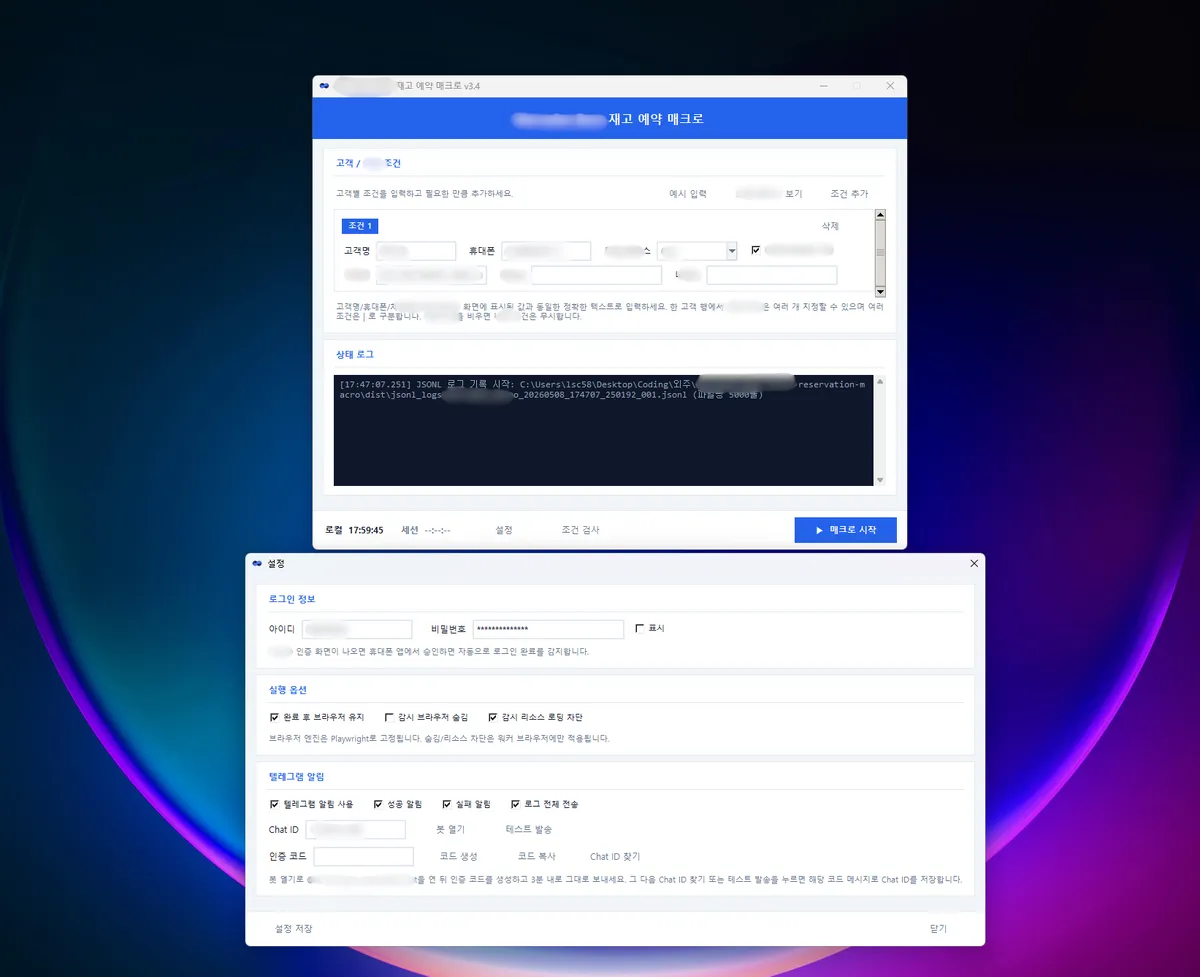Click the 로그인 정보 section heading
Viewport: 1200px width, 977px height.
click(x=292, y=599)
